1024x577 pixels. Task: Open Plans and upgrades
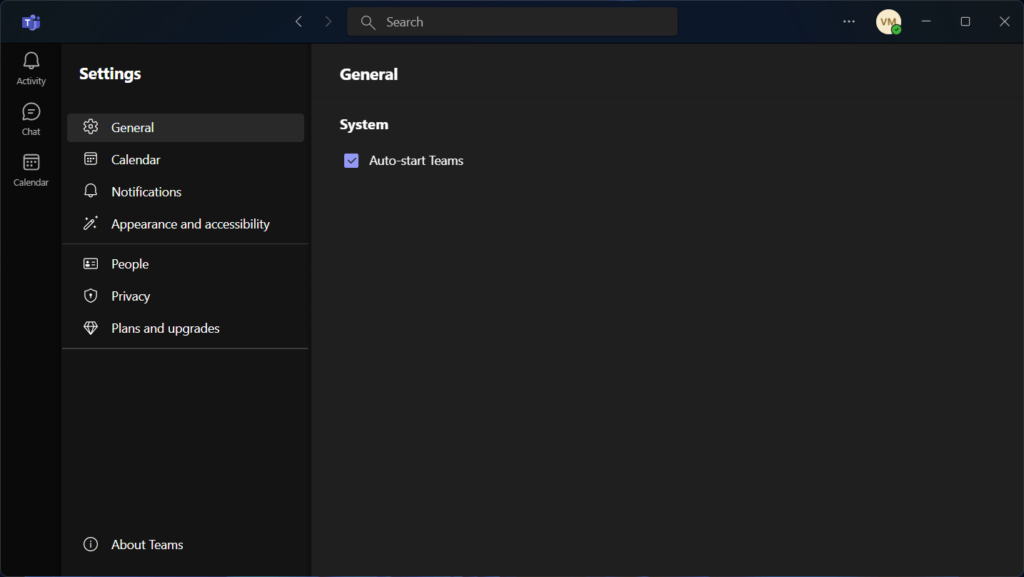click(185, 328)
